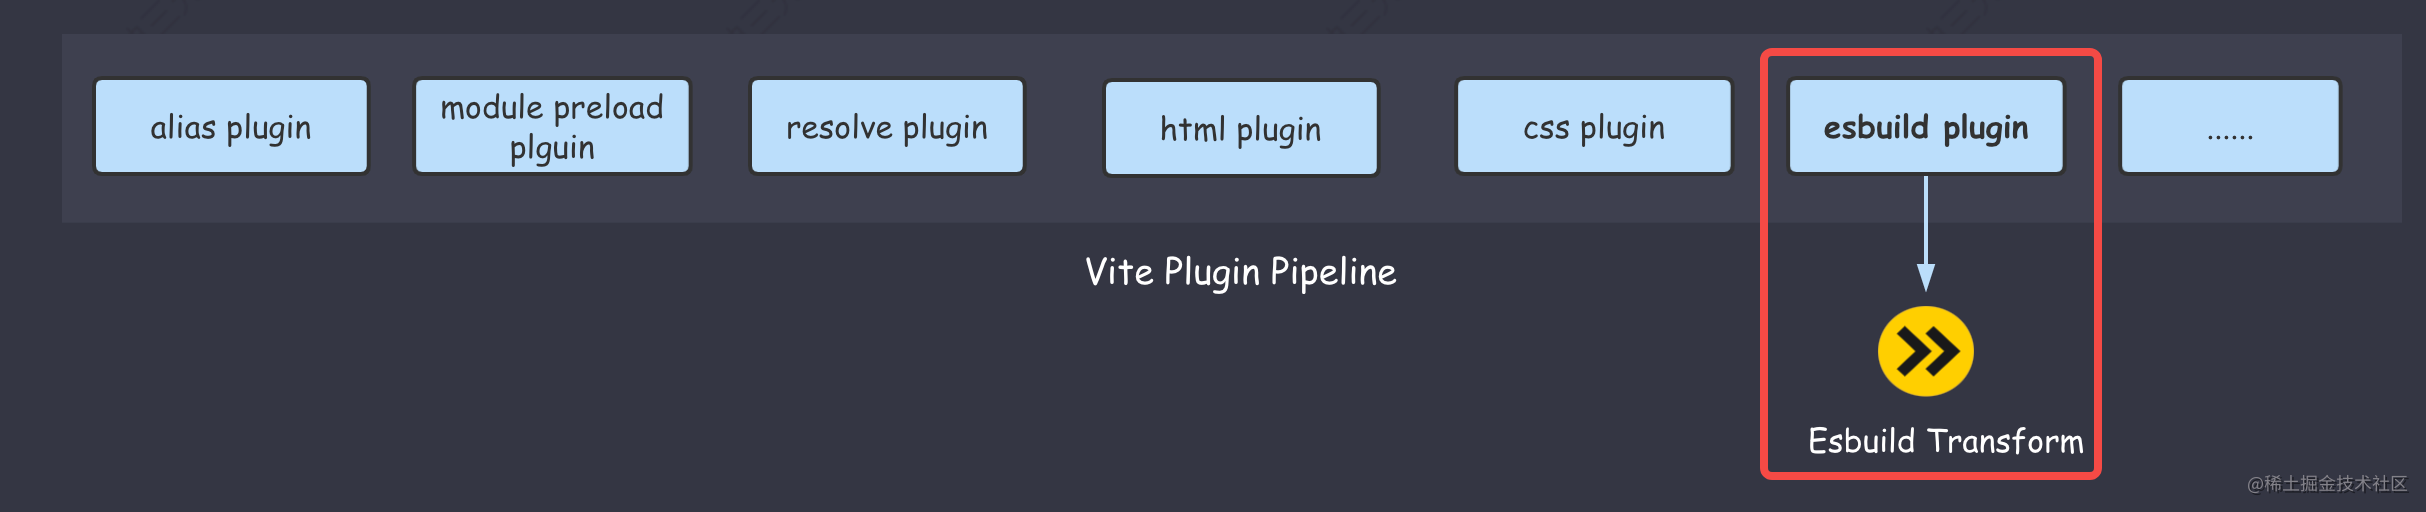Click the arrowhead pointing at the esbuild logo
Screen dimensions: 2426x512
coord(1926,277)
